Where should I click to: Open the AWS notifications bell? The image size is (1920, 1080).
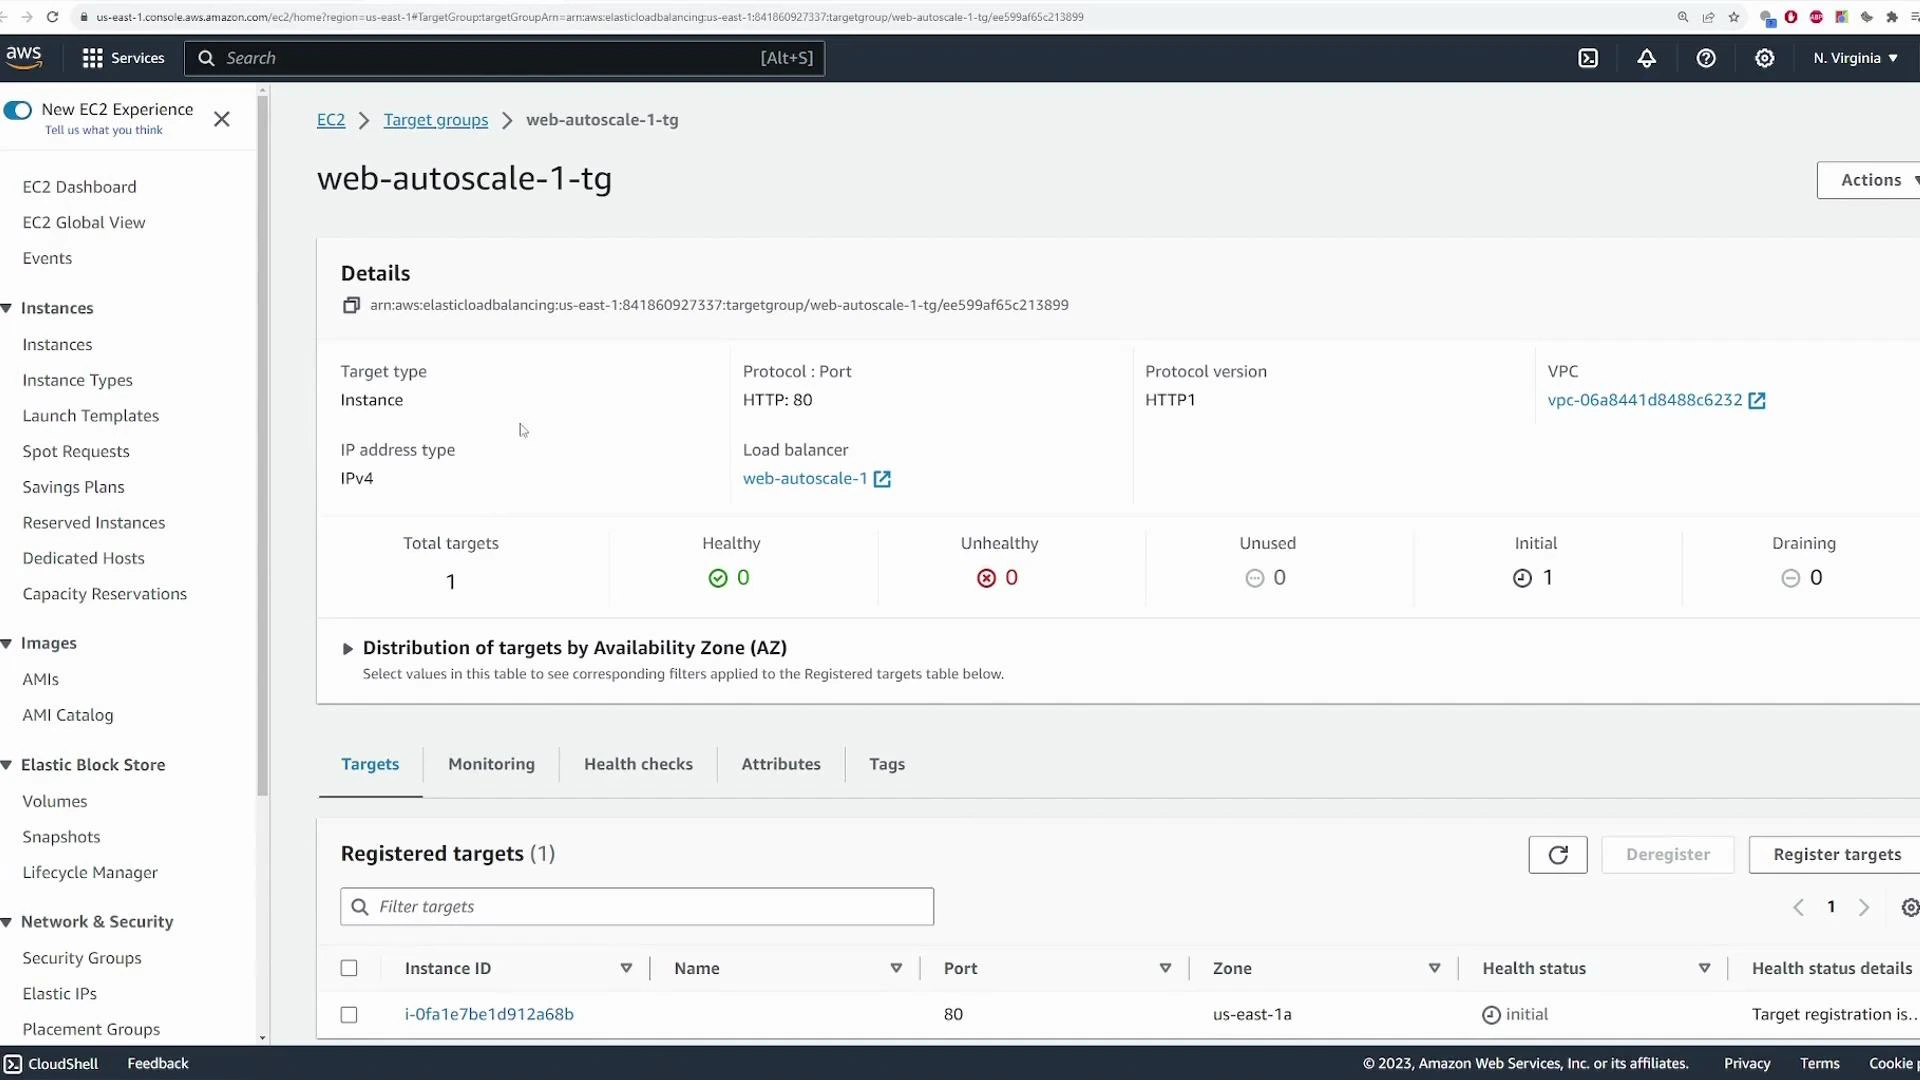point(1646,58)
